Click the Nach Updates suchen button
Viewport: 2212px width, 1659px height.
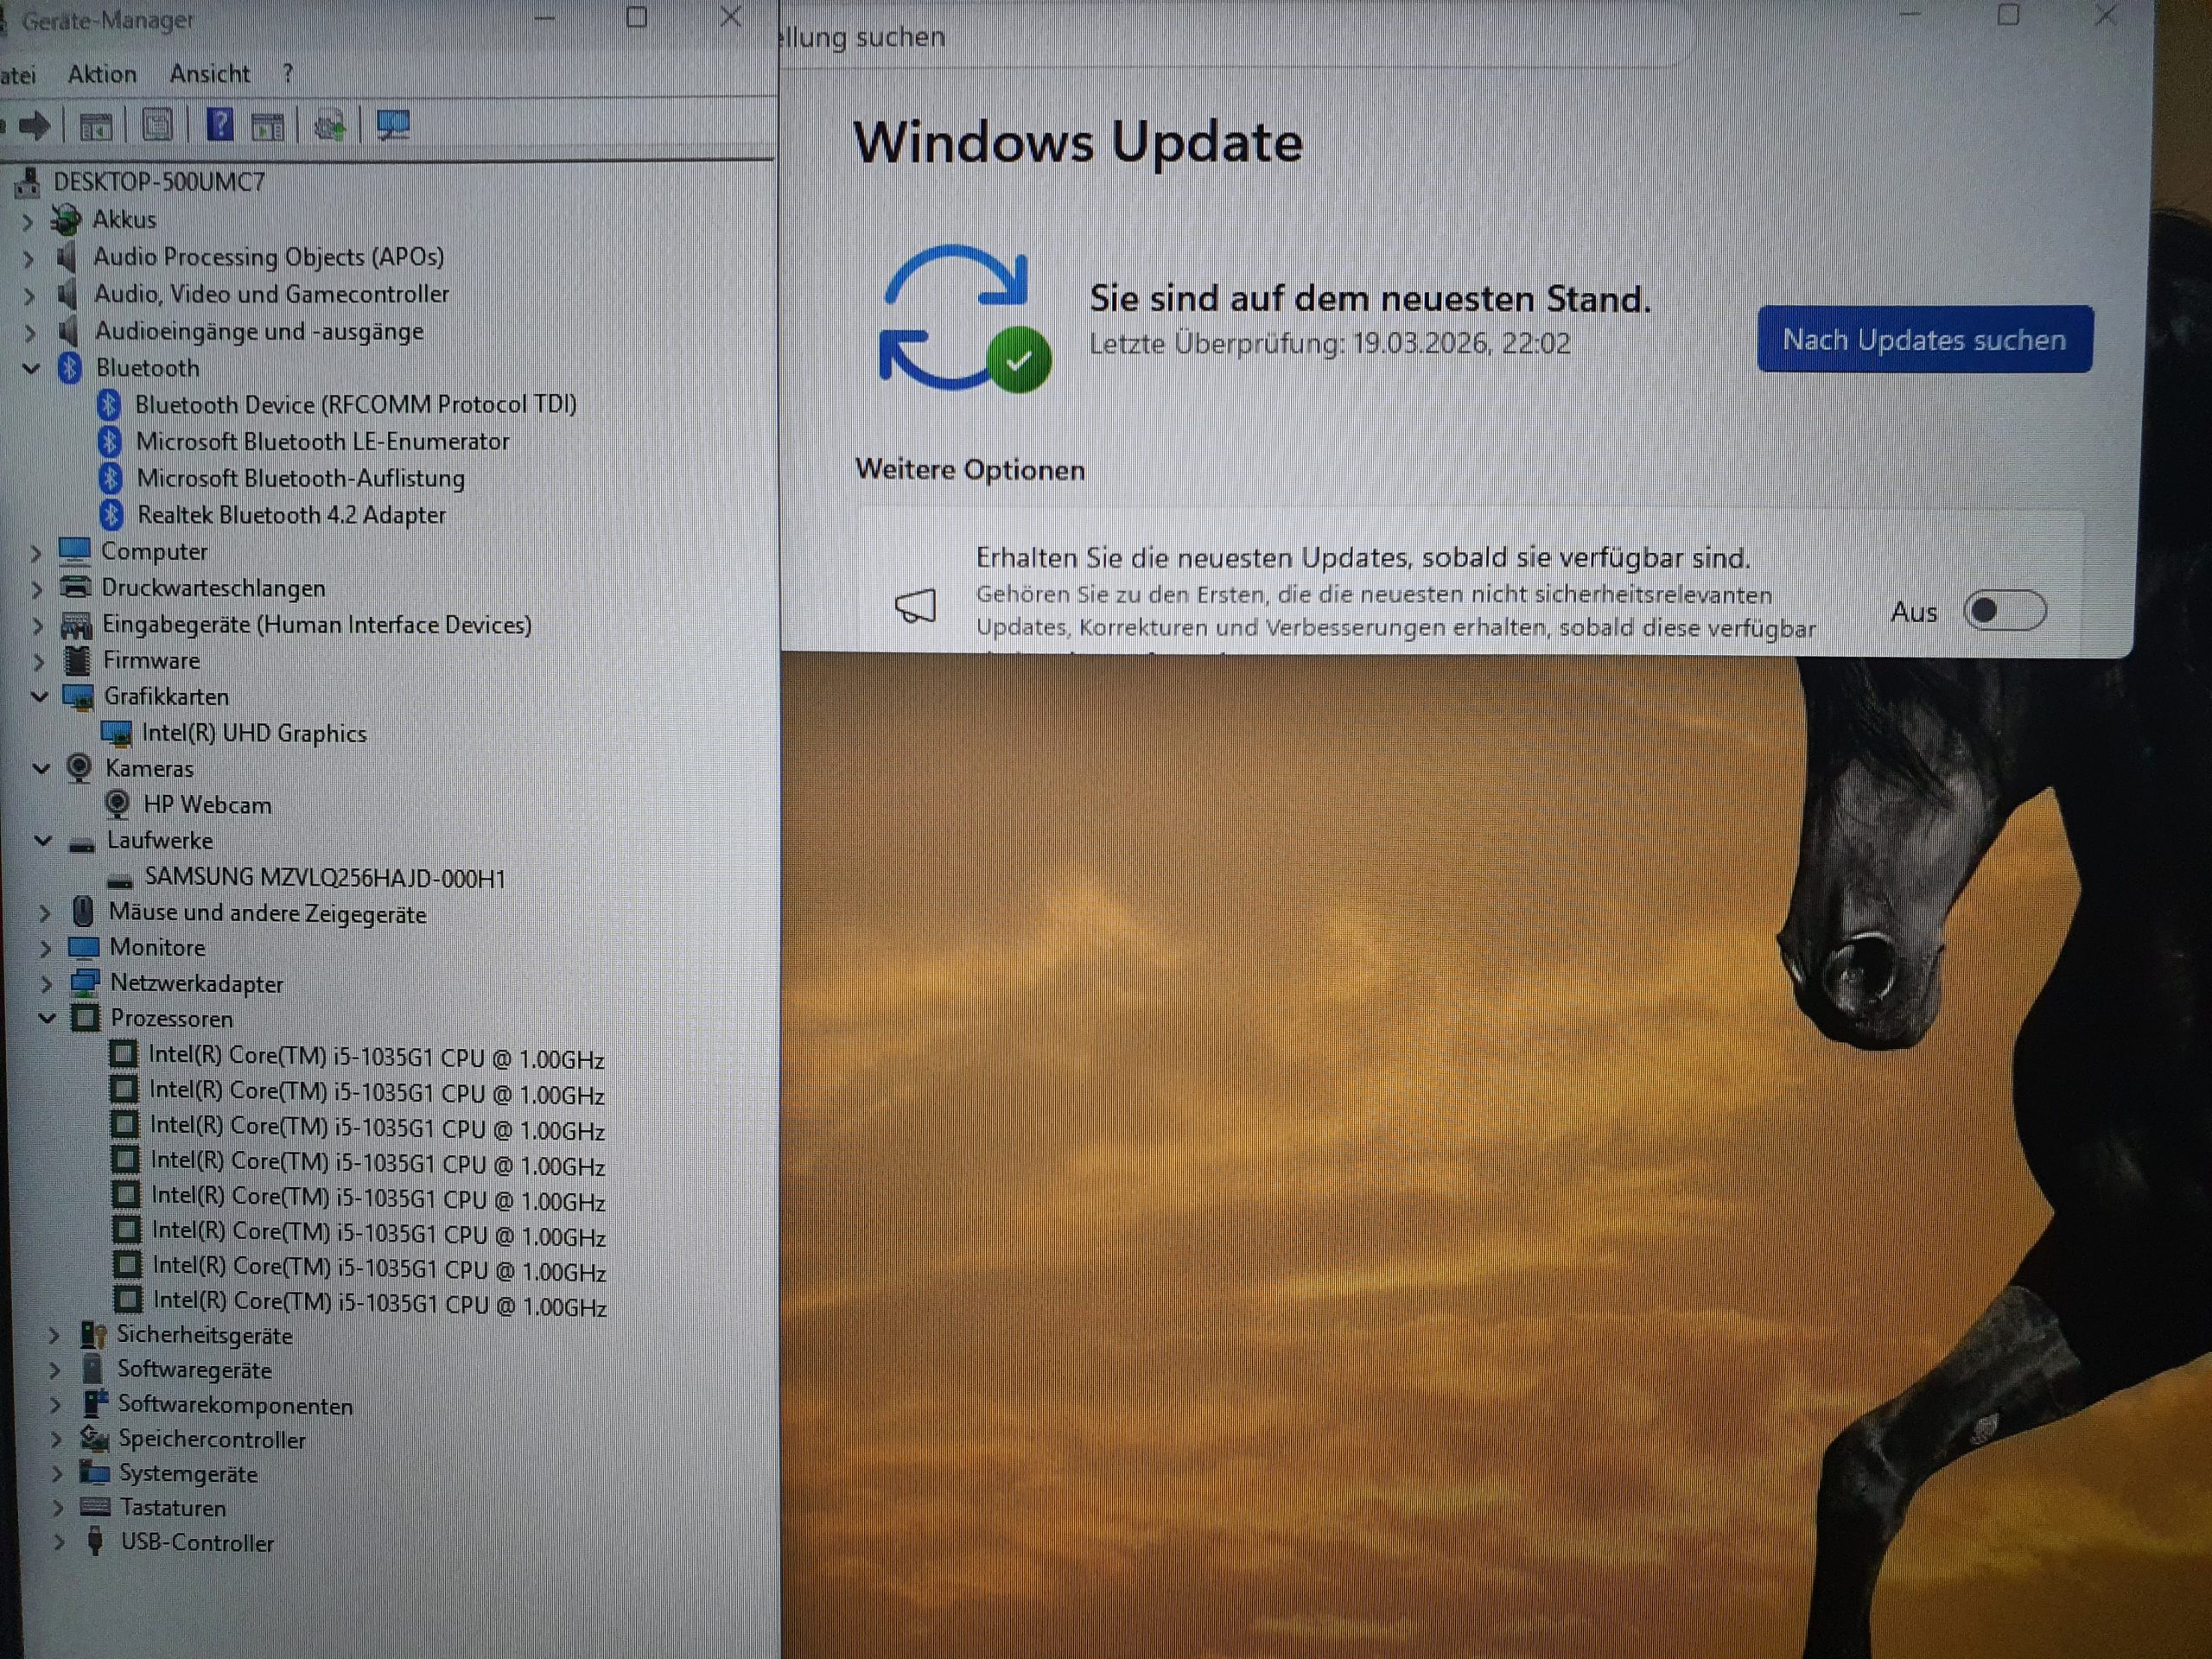tap(1923, 340)
